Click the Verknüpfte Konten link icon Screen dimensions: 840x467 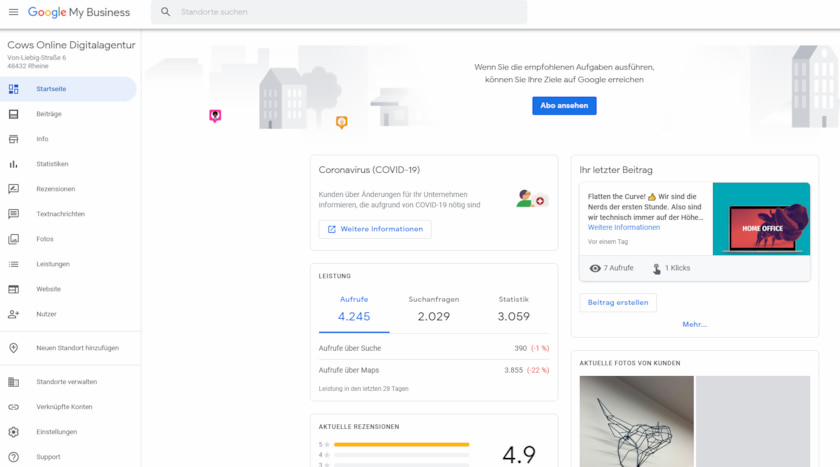click(13, 407)
